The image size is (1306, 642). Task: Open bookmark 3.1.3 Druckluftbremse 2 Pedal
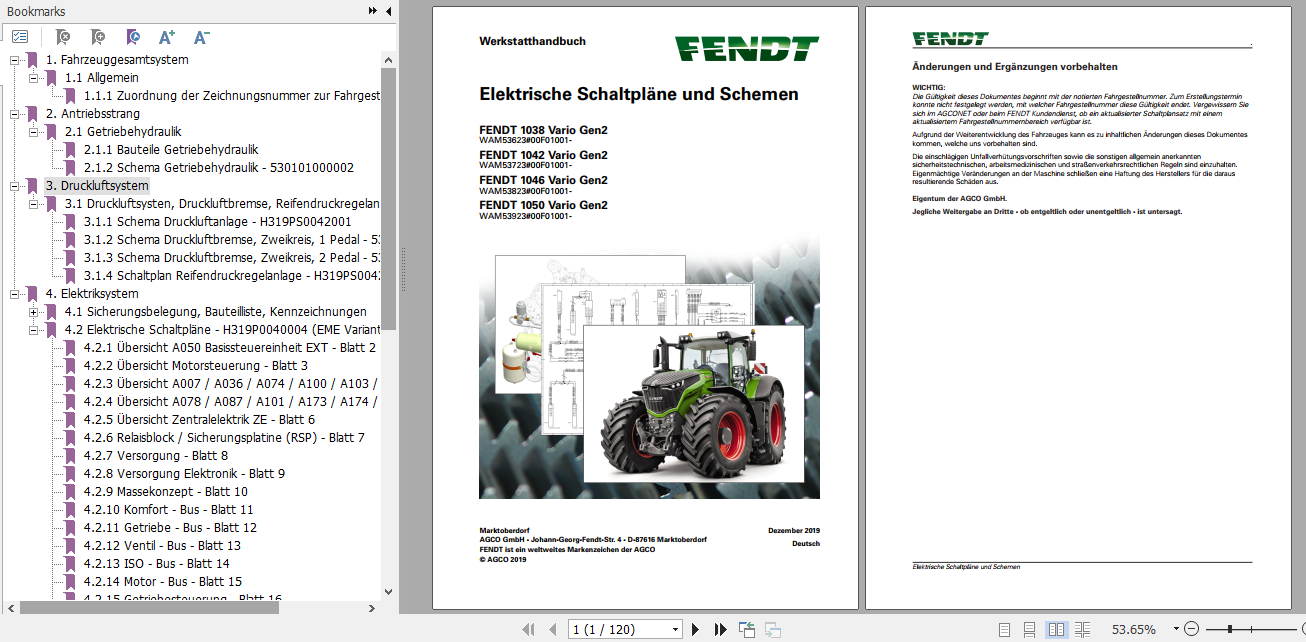pyautogui.click(x=232, y=258)
